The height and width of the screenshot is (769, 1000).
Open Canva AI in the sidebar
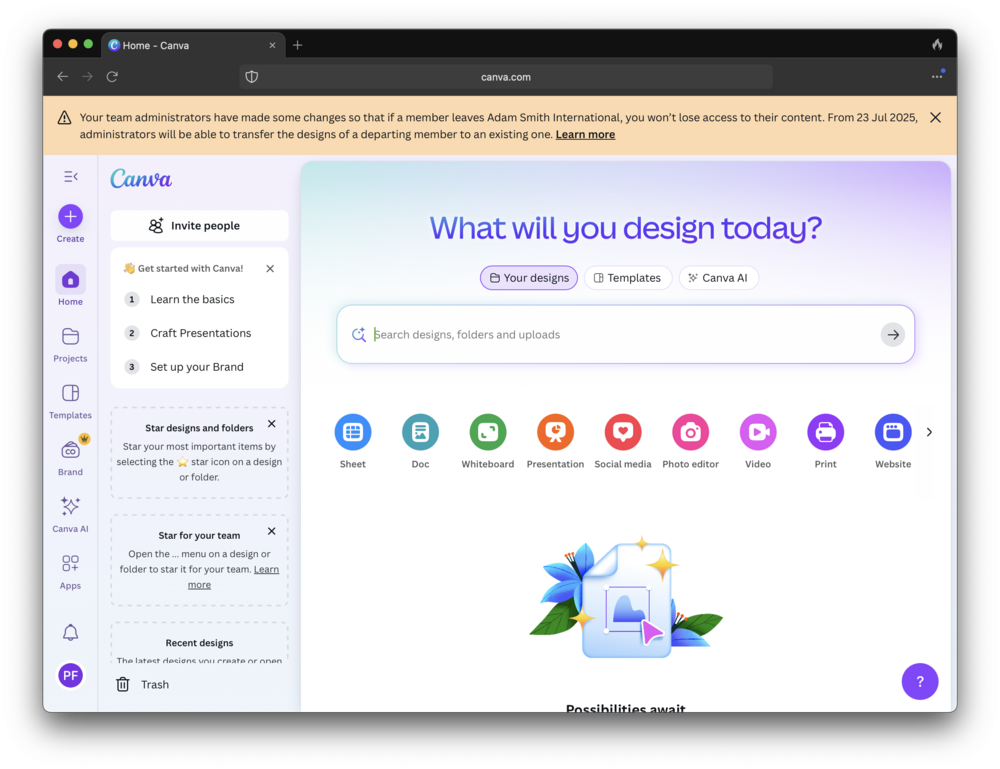tap(70, 507)
